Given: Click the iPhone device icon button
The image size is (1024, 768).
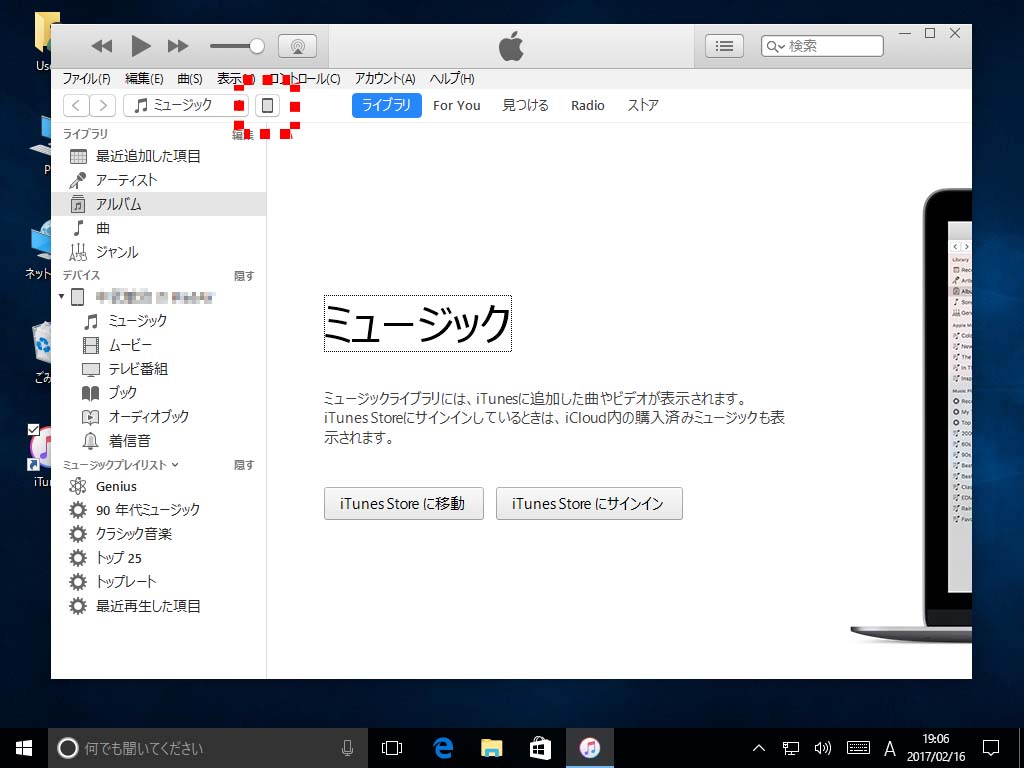Looking at the screenshot, I should (x=267, y=105).
